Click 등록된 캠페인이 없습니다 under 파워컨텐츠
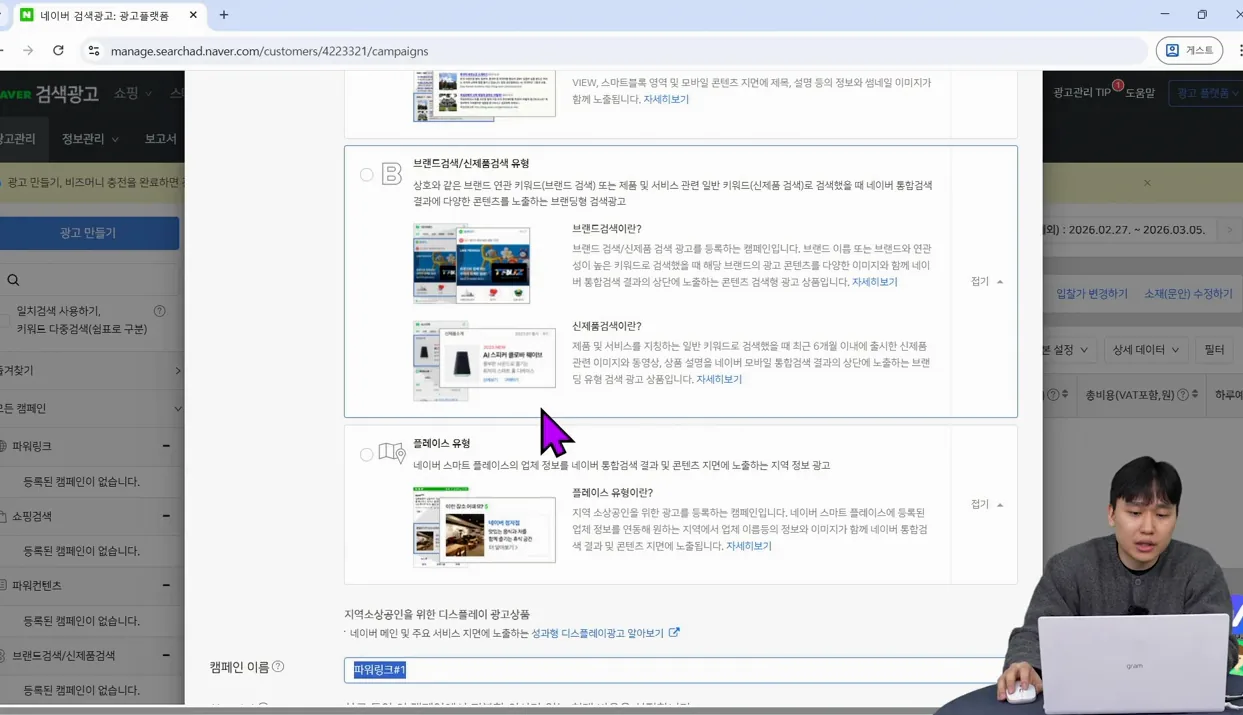Screen dimensions: 1243x715 (x=82, y=621)
